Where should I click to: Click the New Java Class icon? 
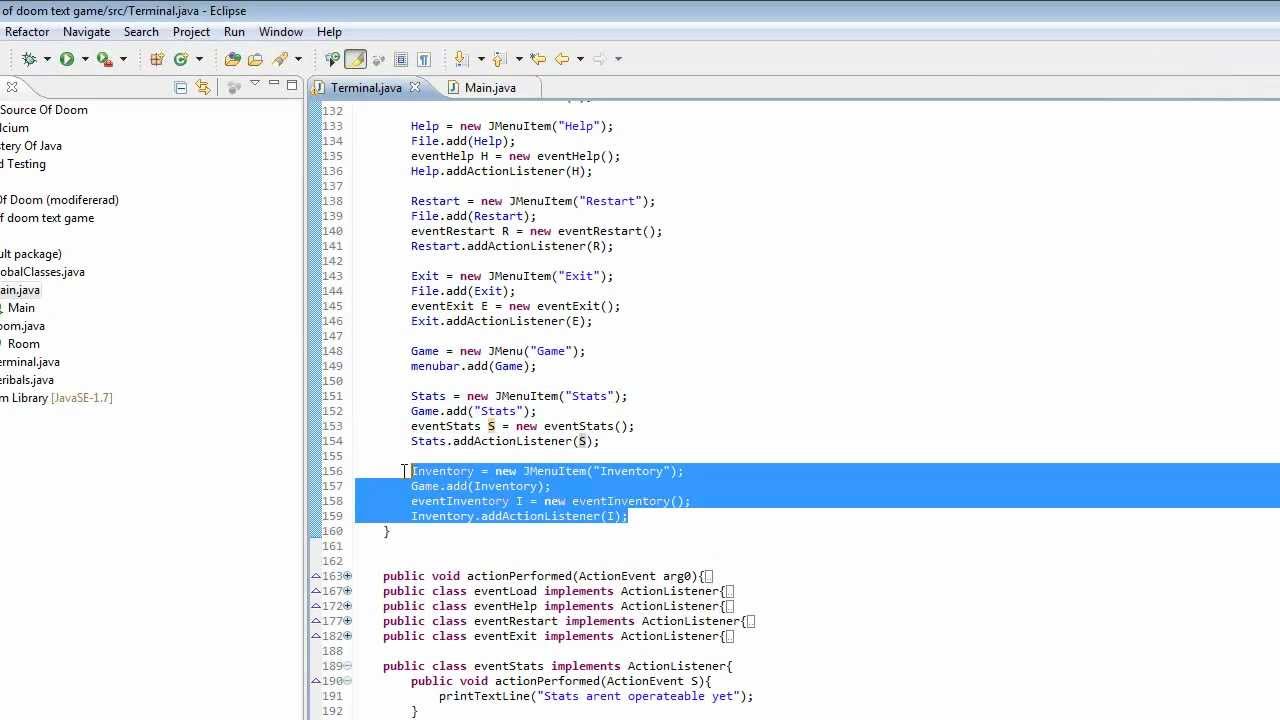[x=181, y=59]
